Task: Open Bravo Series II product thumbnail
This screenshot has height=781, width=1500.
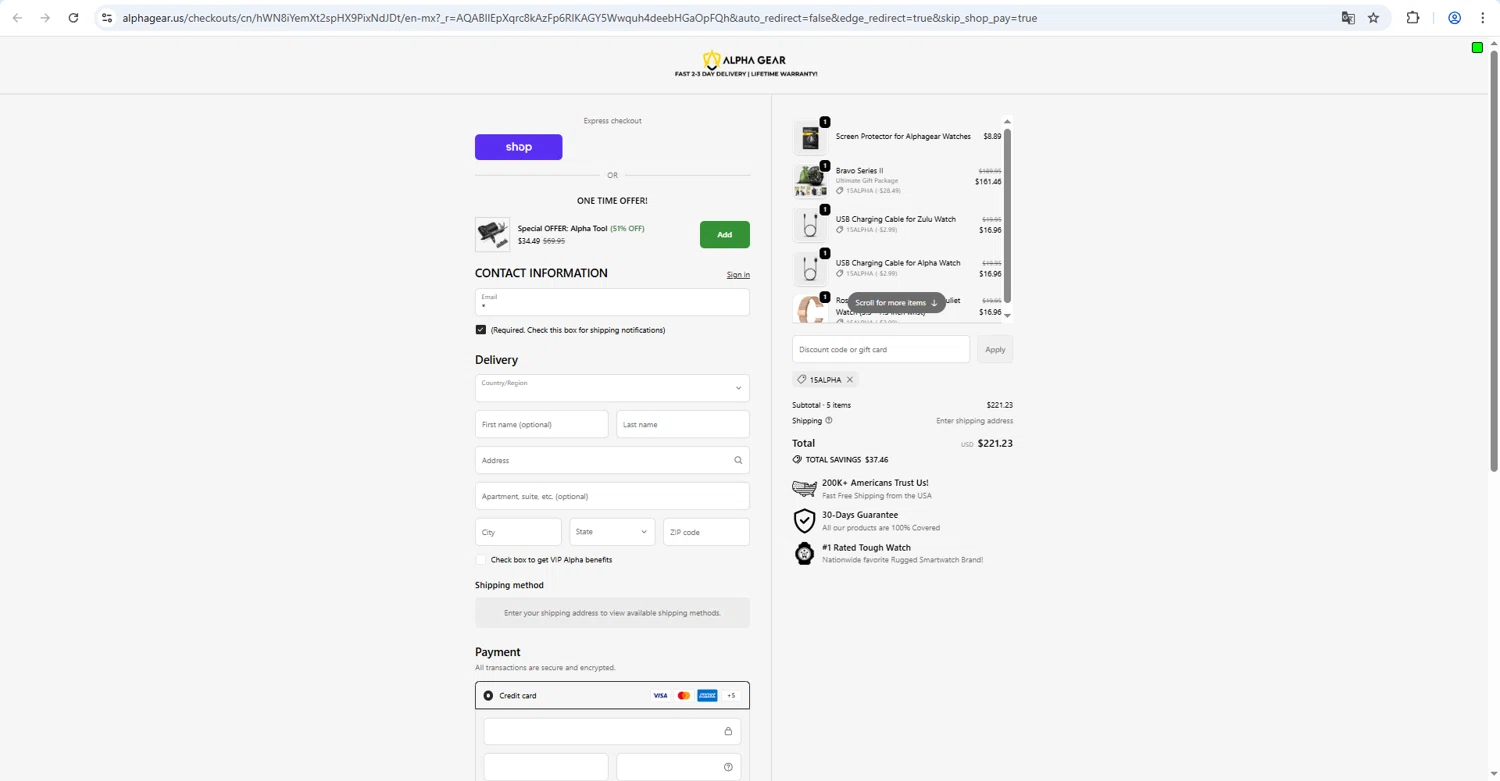Action: pyautogui.click(x=810, y=181)
